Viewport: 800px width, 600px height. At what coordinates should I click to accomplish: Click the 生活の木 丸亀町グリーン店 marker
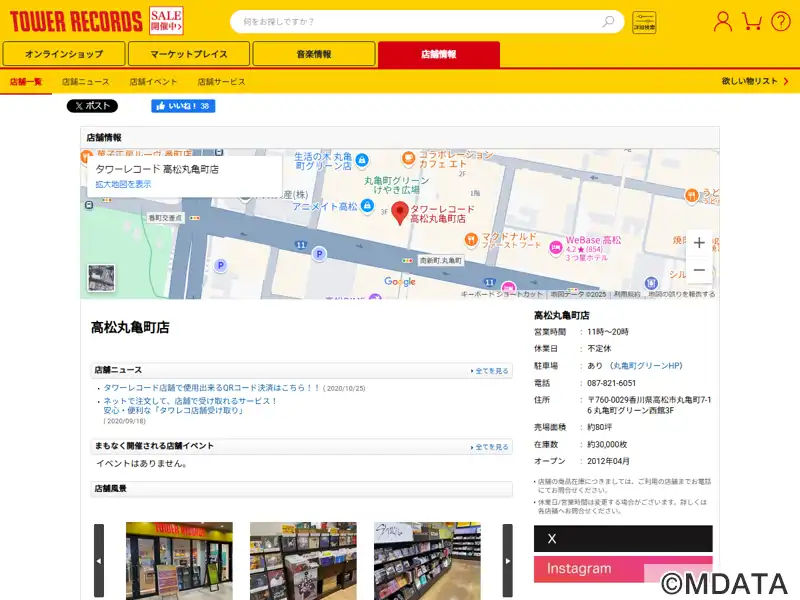[x=362, y=160]
